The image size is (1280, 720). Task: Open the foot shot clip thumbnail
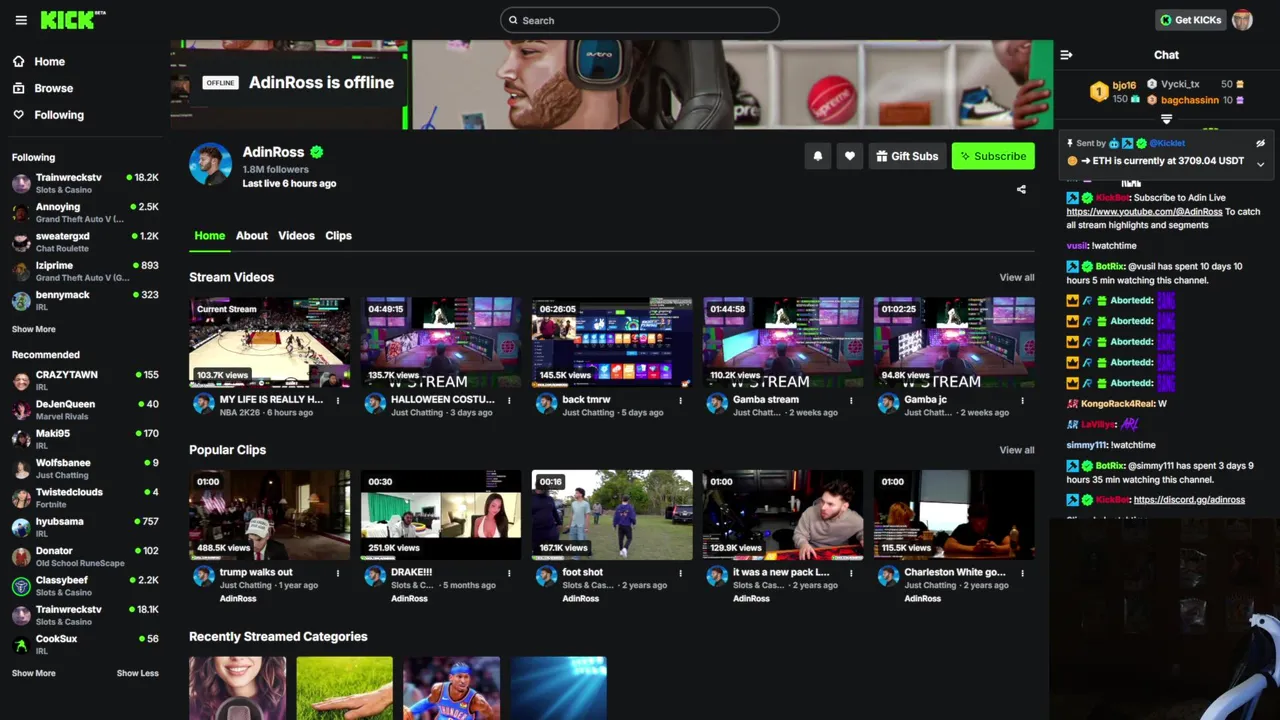(612, 515)
